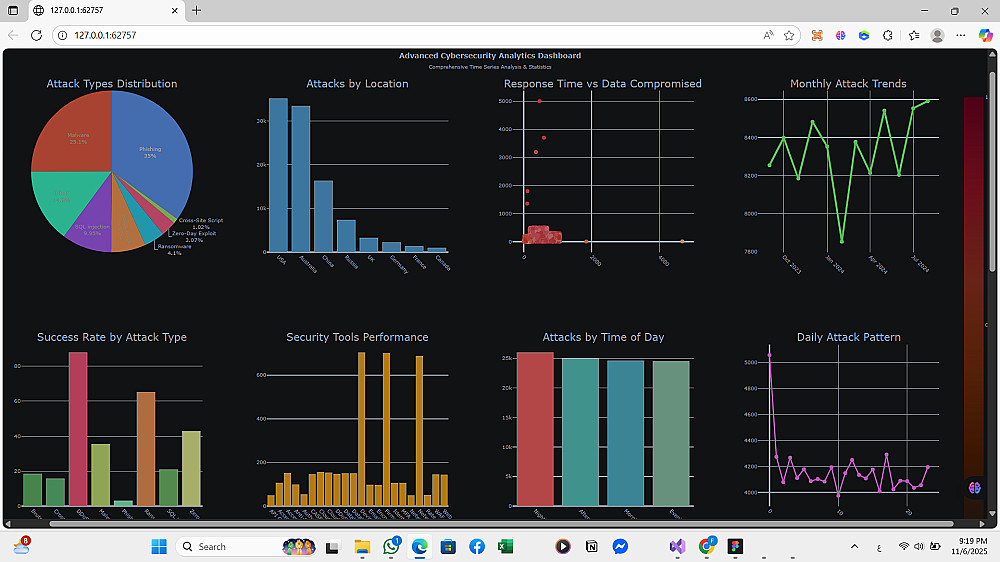Launch Copilot from the browser toolbar
The width and height of the screenshot is (1000, 562).
(x=985, y=35)
